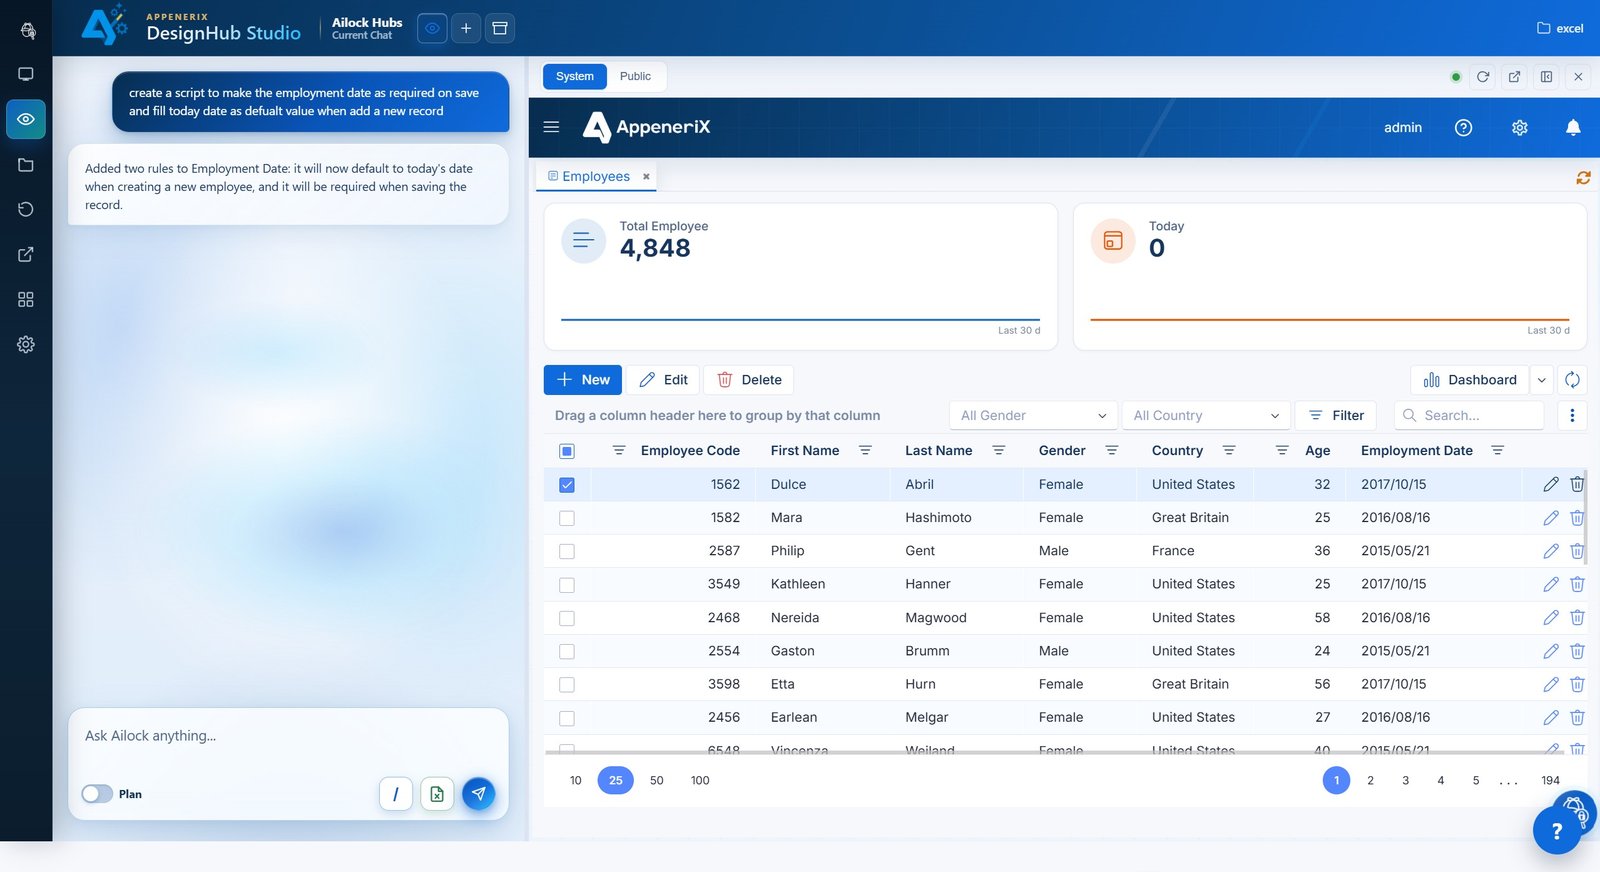Select the highlighted eye preview sidebar icon

click(x=26, y=119)
